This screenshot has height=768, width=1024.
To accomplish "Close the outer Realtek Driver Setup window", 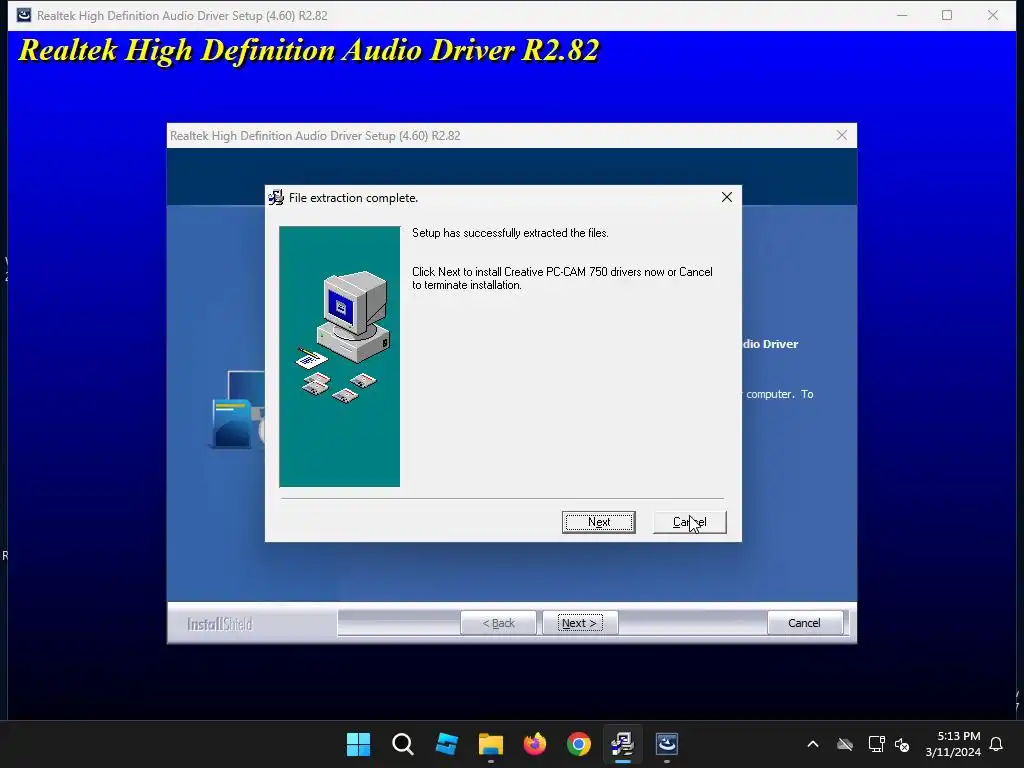I will point(993,15).
